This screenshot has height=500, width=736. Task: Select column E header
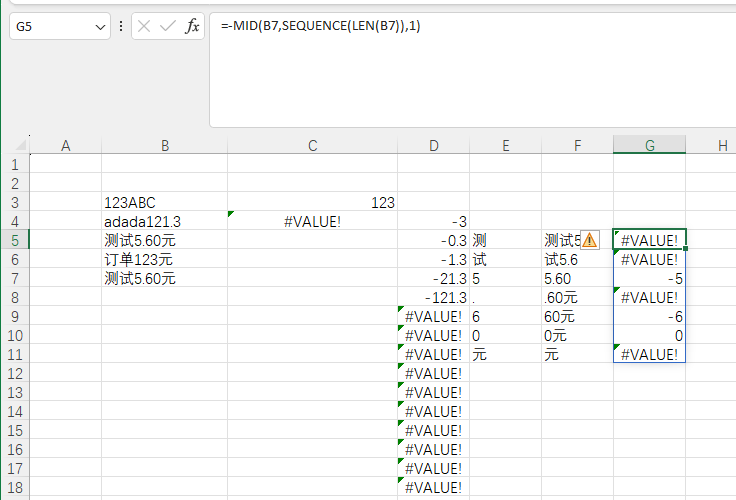506,145
